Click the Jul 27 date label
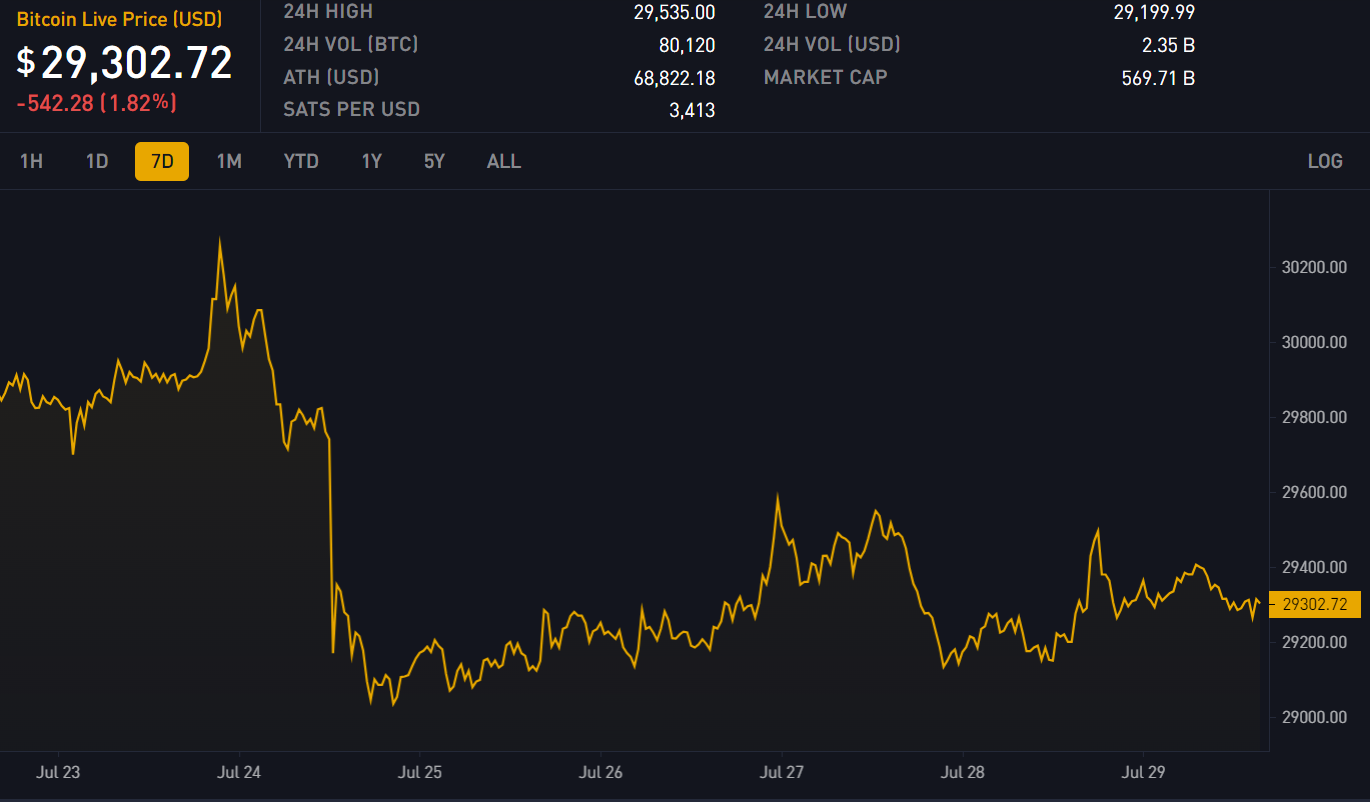Screen dimensions: 1370x802 pos(782,772)
